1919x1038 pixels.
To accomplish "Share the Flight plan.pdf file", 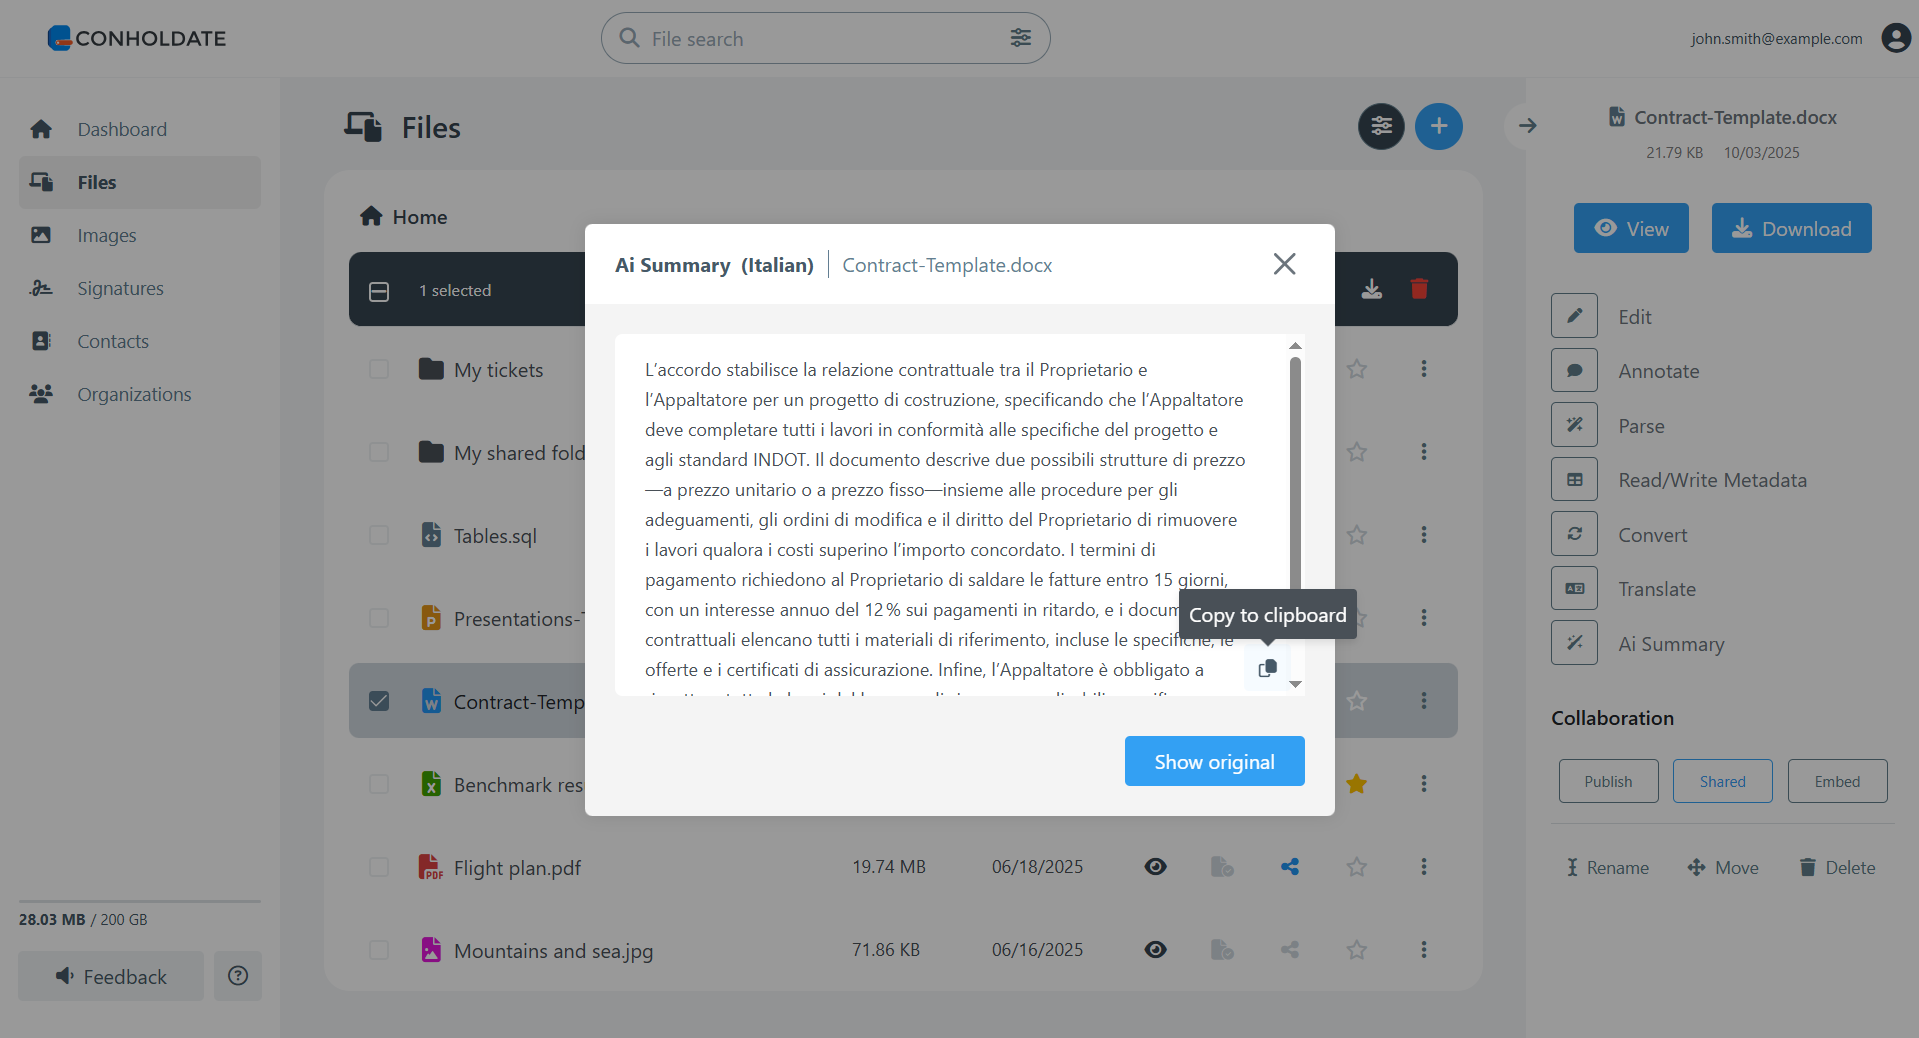I will point(1289,867).
